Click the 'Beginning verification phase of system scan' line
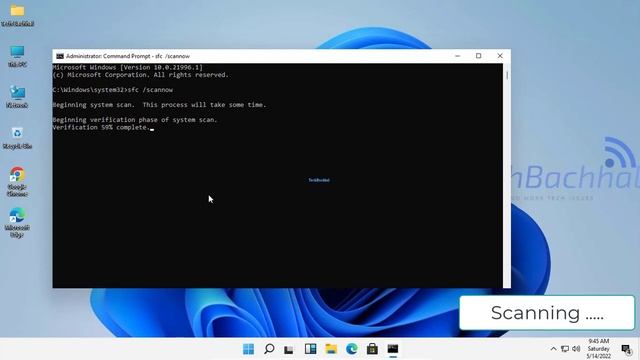 click(135, 120)
